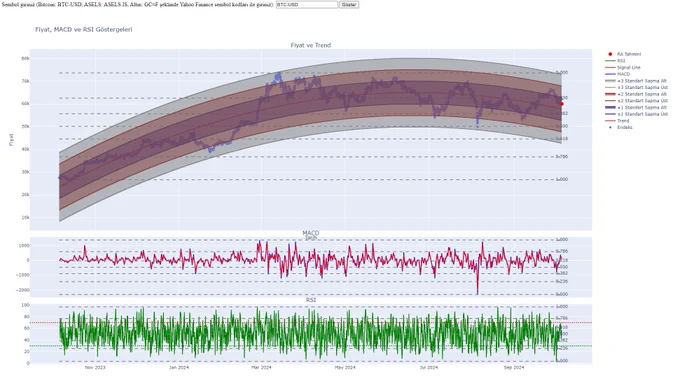The height and width of the screenshot is (384, 680).
Task: Toggle the 1 Standart Sapma Üst legend entry
Action: click(637, 114)
